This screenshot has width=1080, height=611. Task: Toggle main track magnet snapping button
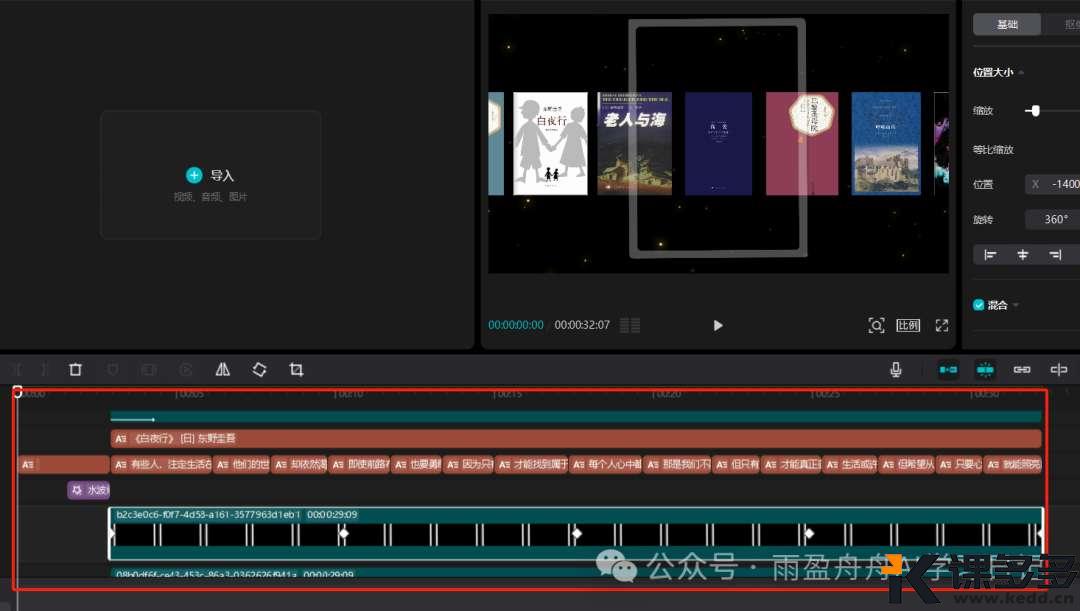948,370
